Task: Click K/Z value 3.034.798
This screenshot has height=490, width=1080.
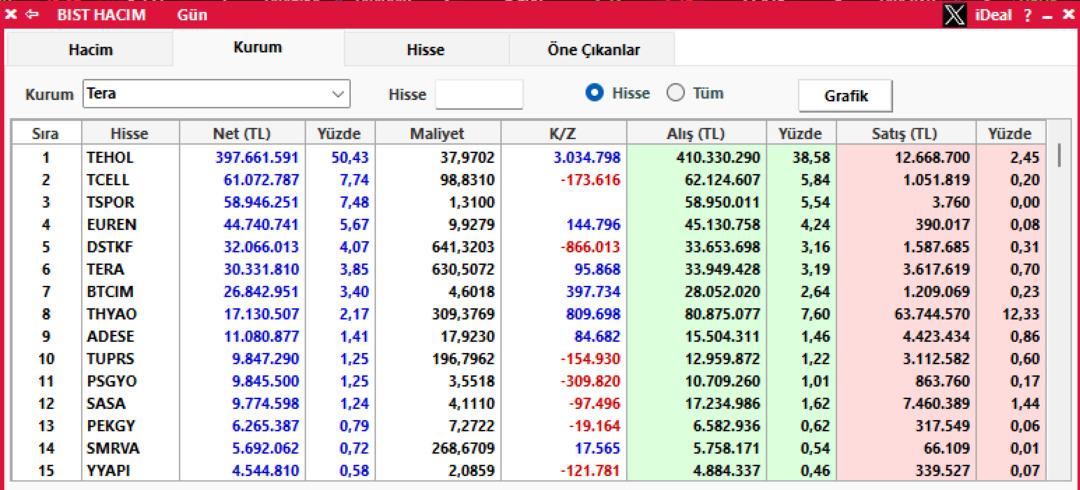Action: (x=586, y=158)
